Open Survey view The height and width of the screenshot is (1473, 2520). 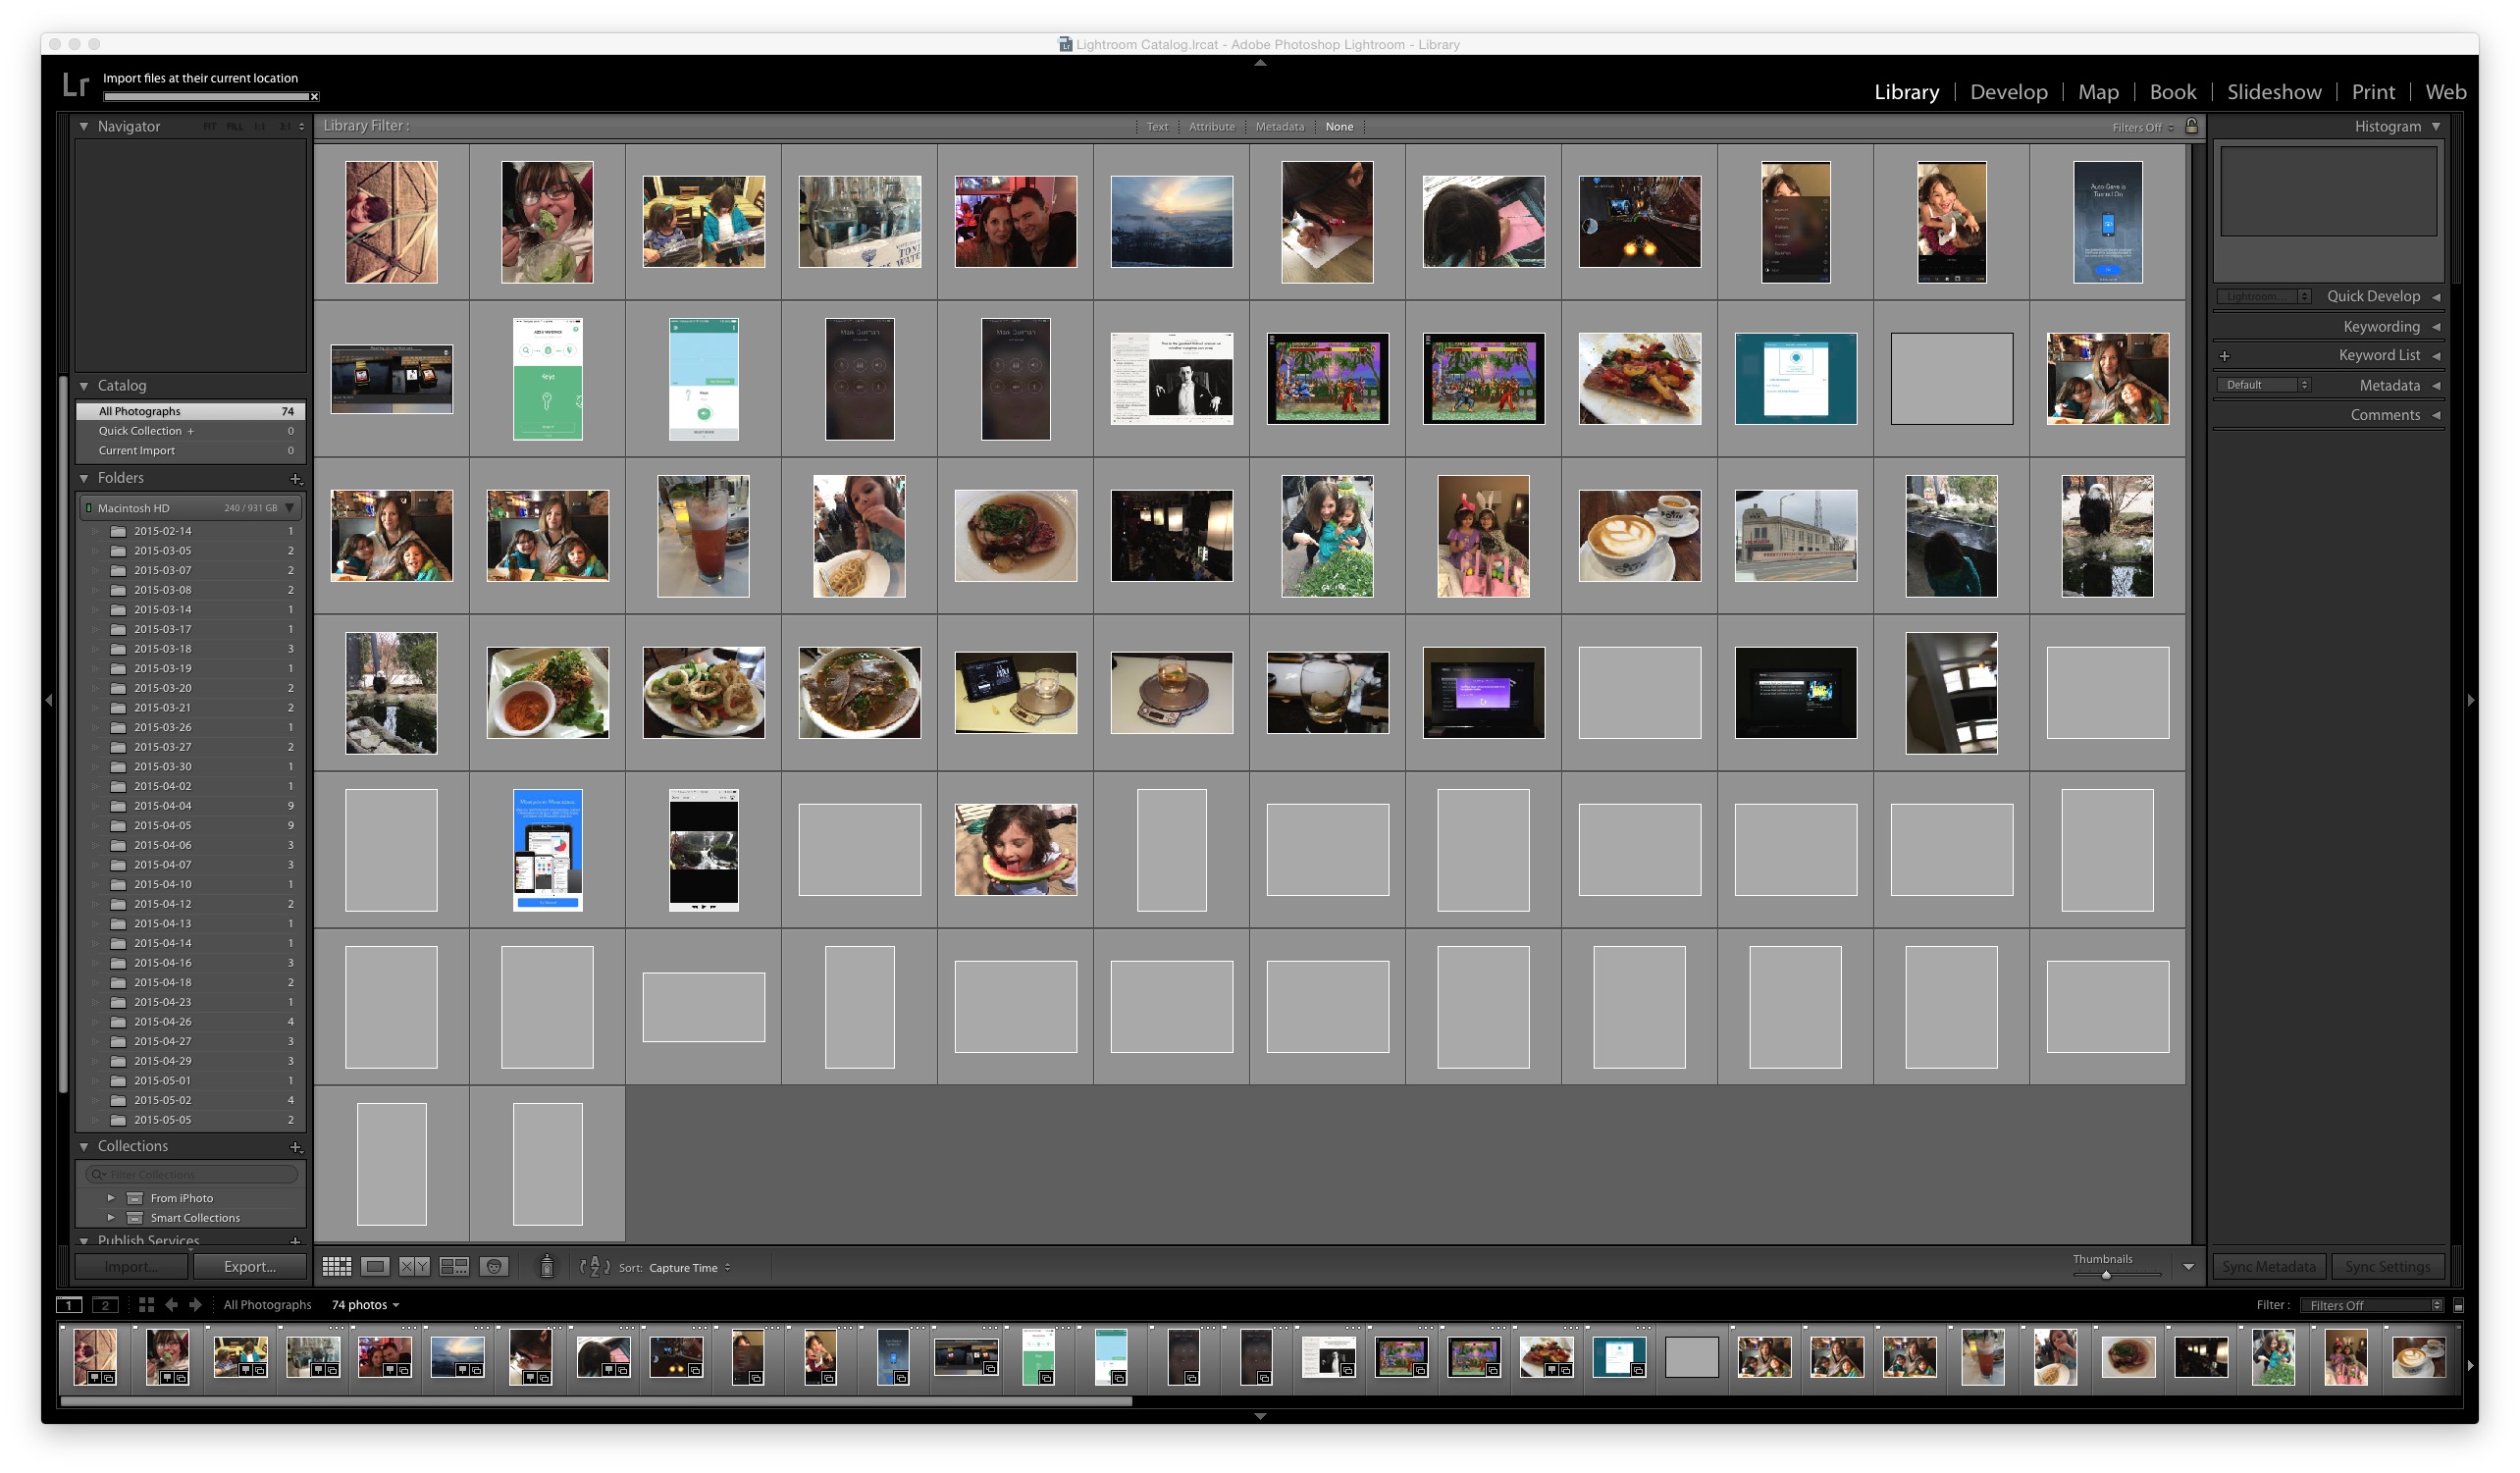[454, 1267]
